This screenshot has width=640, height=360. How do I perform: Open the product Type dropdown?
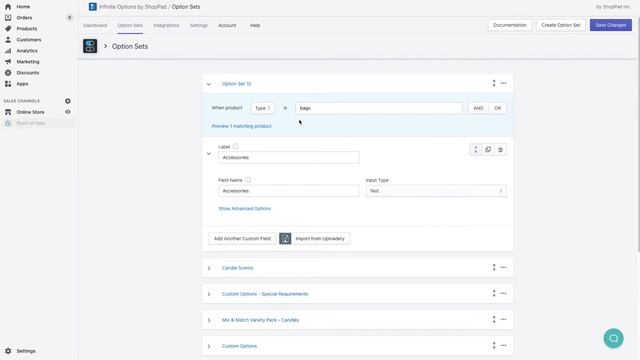tap(262, 108)
